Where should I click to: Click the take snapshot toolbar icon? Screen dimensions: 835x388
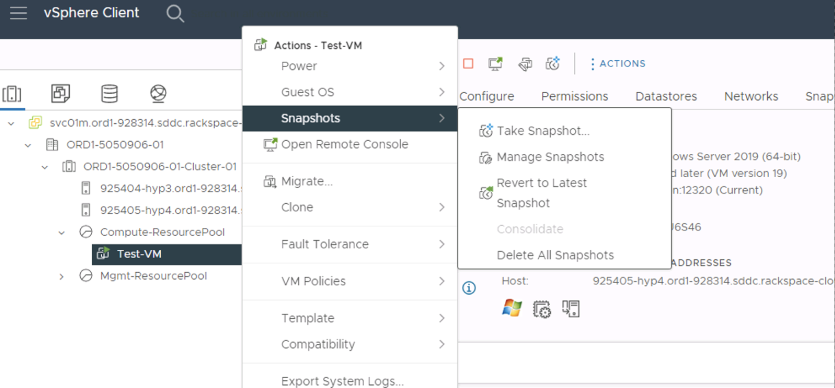(x=553, y=64)
